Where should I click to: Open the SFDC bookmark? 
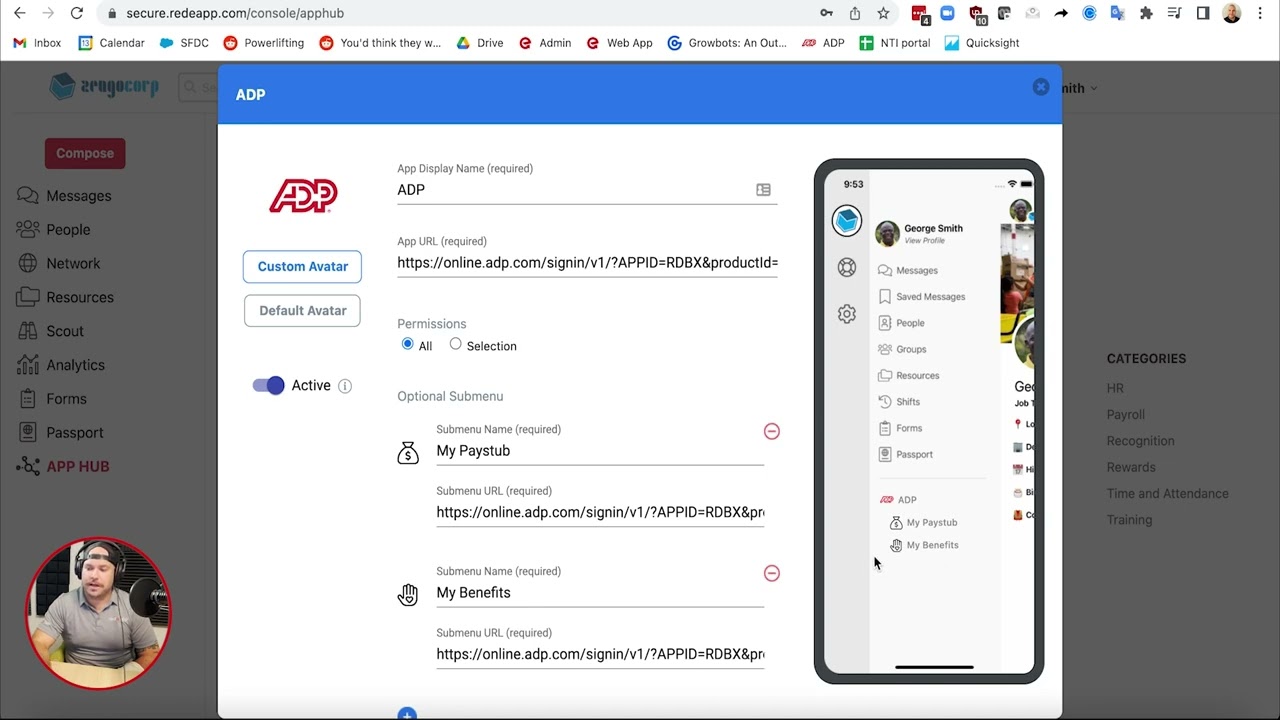184,43
